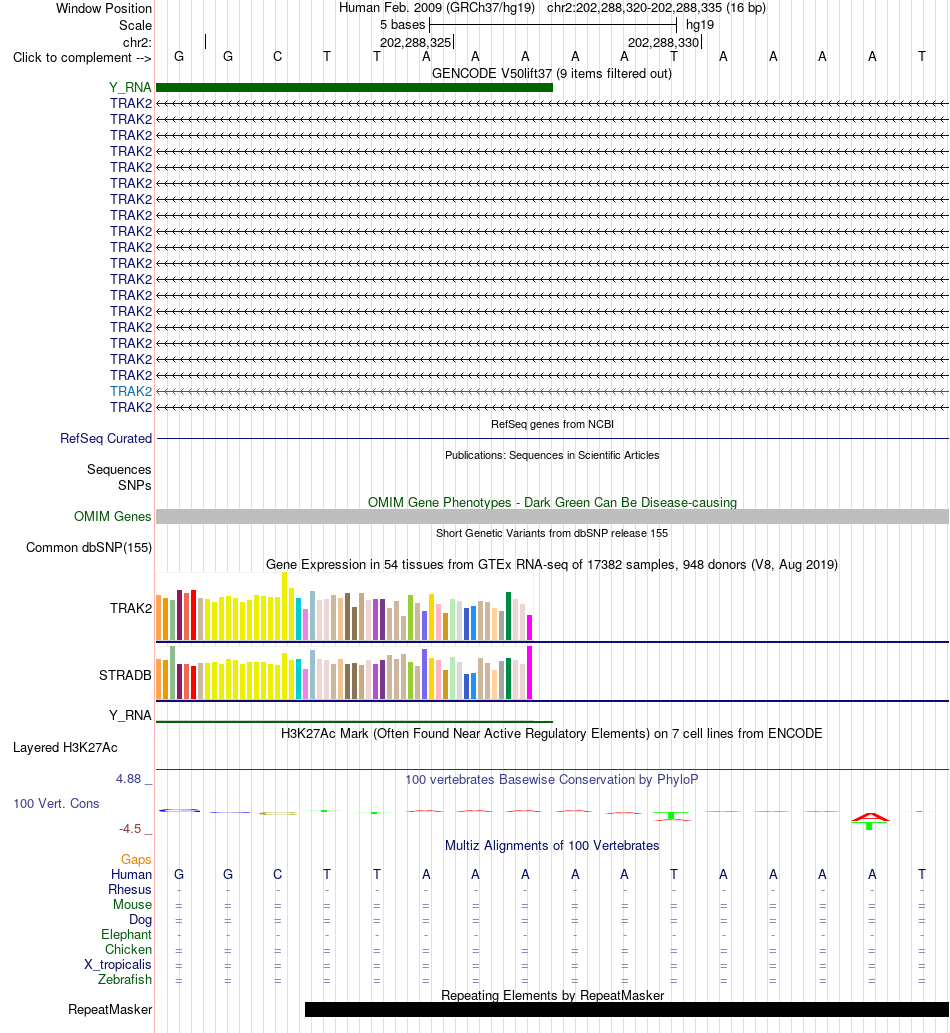
Task: Click the '5 bases' scale bar text
Action: [x=403, y=25]
